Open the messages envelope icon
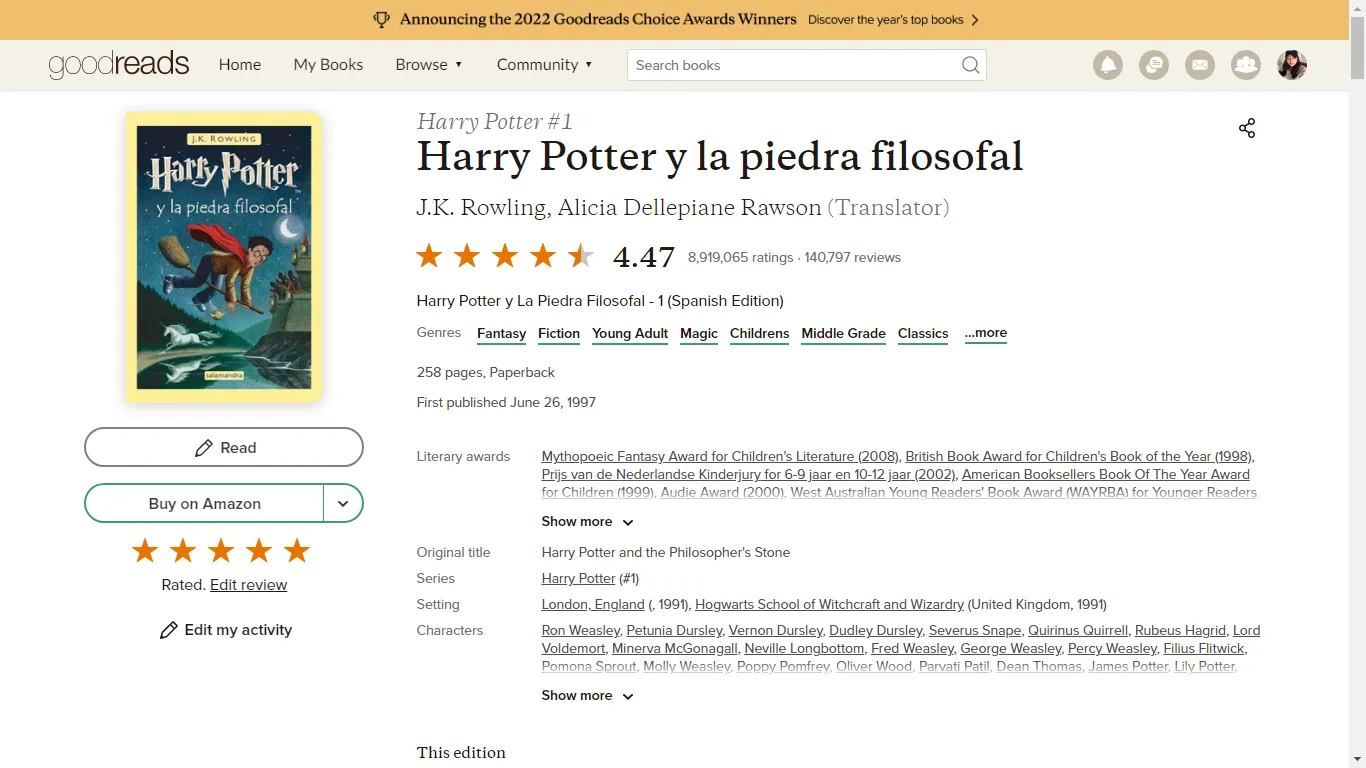1366x768 pixels. pos(1200,65)
